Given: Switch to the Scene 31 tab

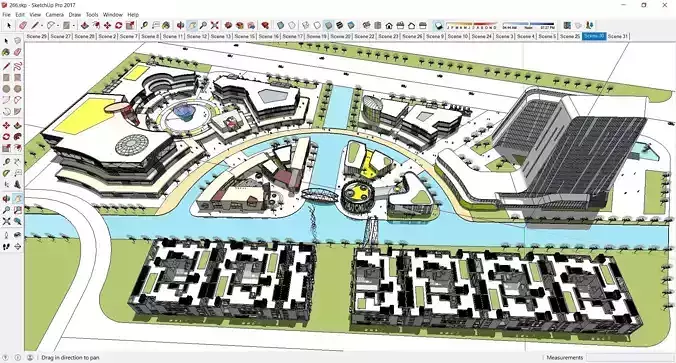Looking at the screenshot, I should coord(617,37).
